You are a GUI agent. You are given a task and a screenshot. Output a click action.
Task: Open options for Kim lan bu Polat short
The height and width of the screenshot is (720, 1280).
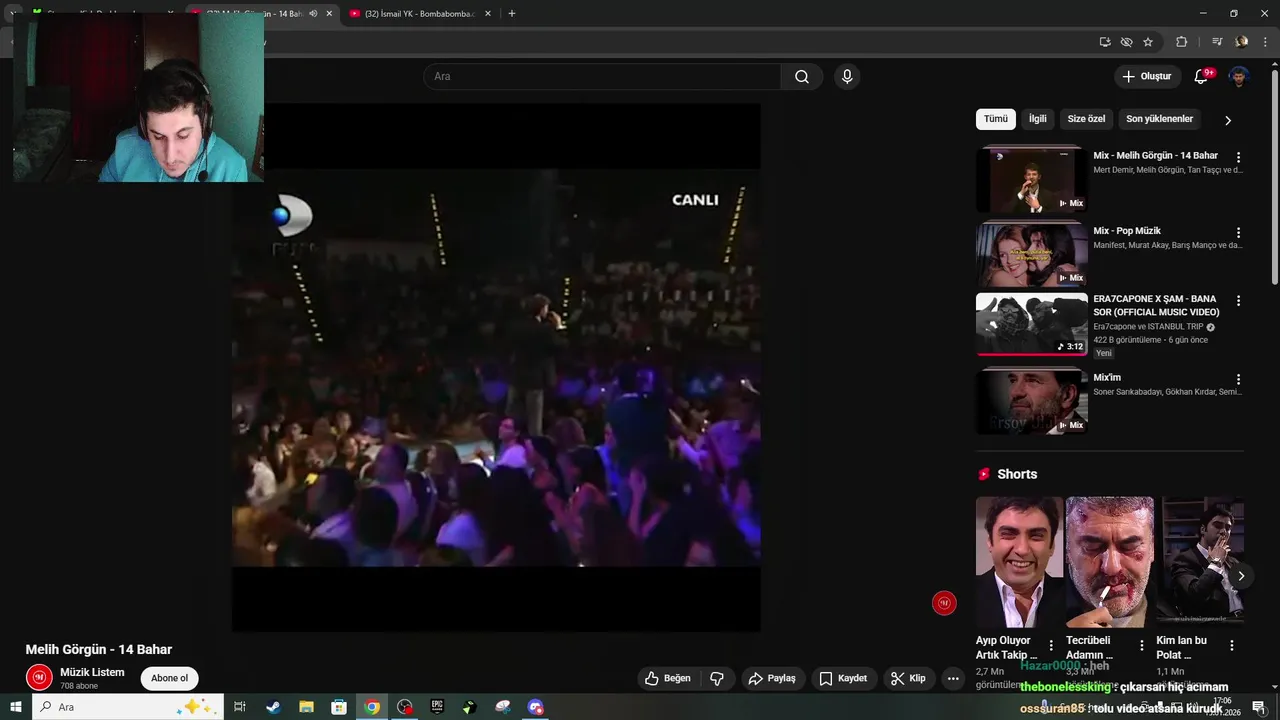click(1232, 645)
